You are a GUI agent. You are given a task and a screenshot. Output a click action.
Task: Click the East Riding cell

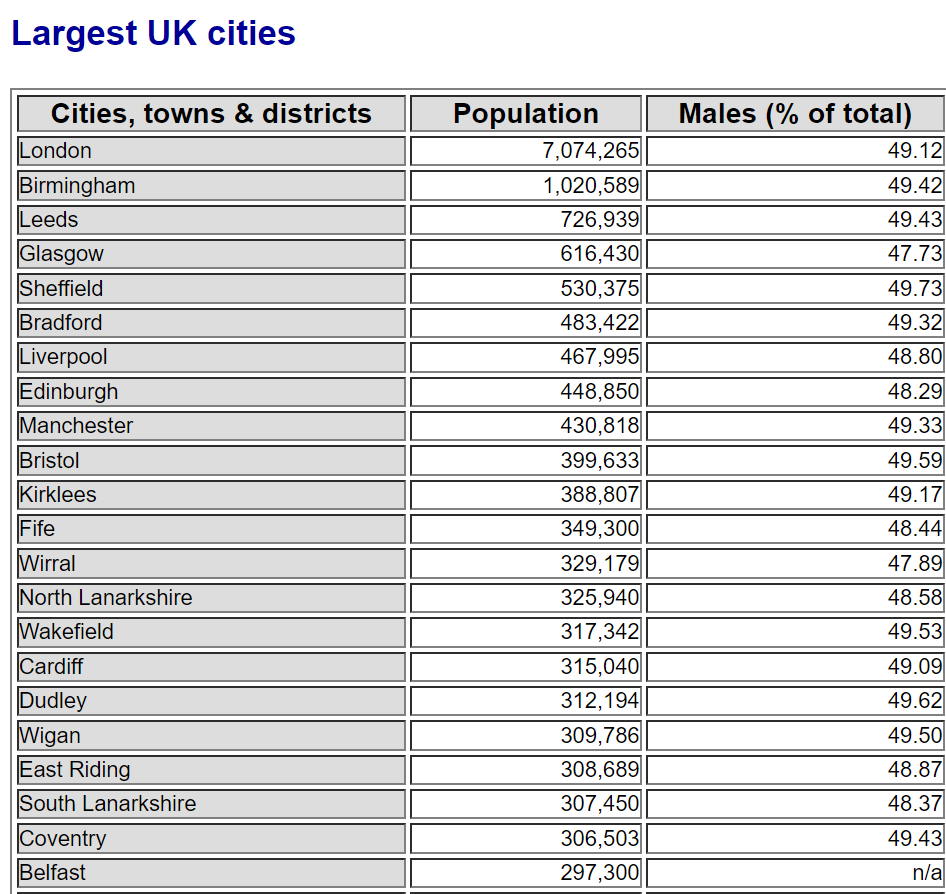coord(211,770)
